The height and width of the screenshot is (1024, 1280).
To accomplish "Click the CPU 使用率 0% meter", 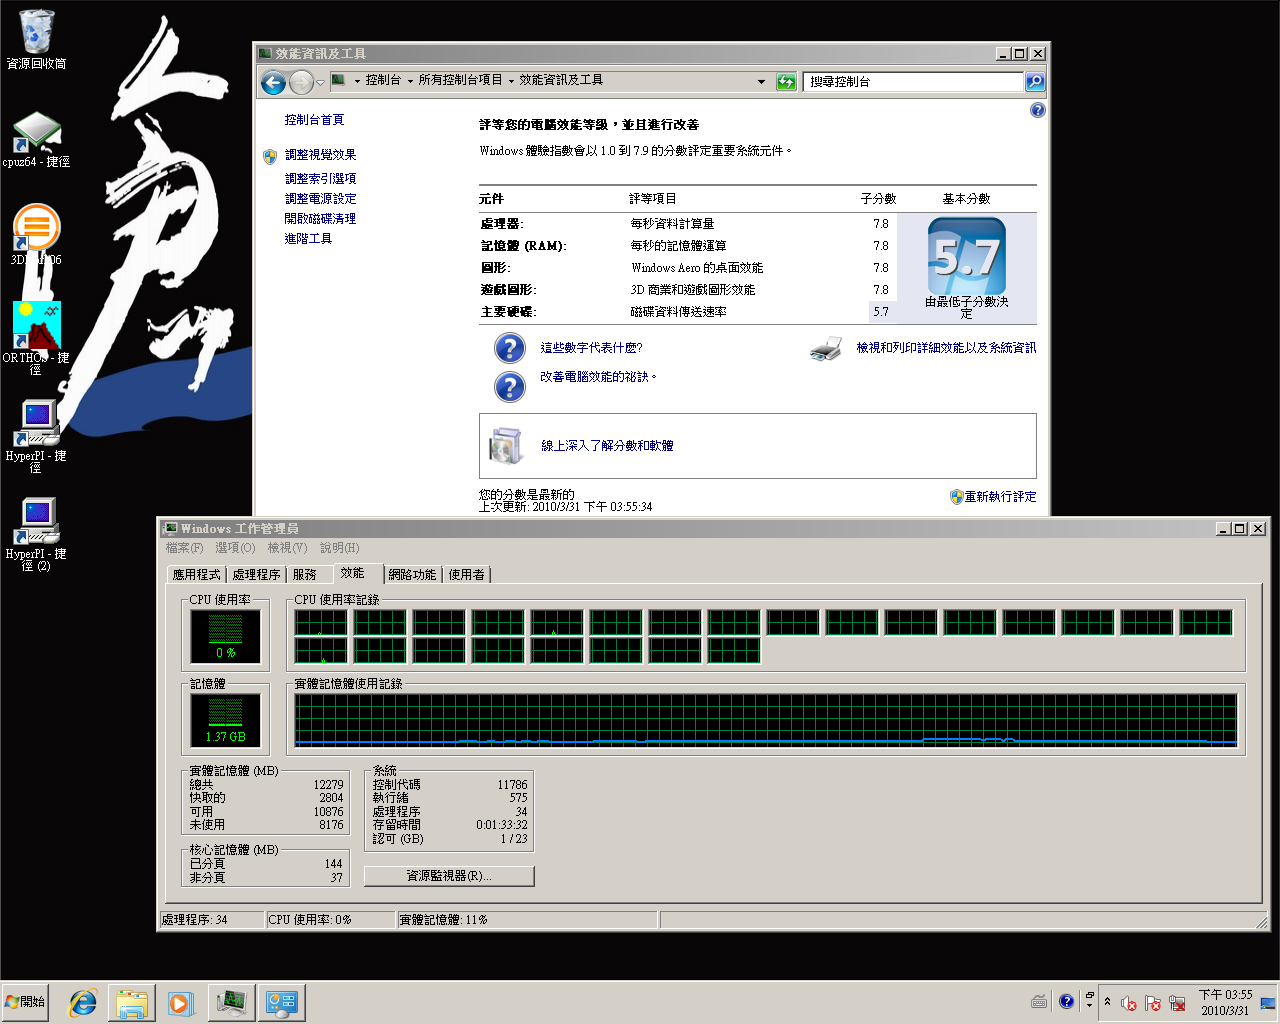I will pos(226,637).
